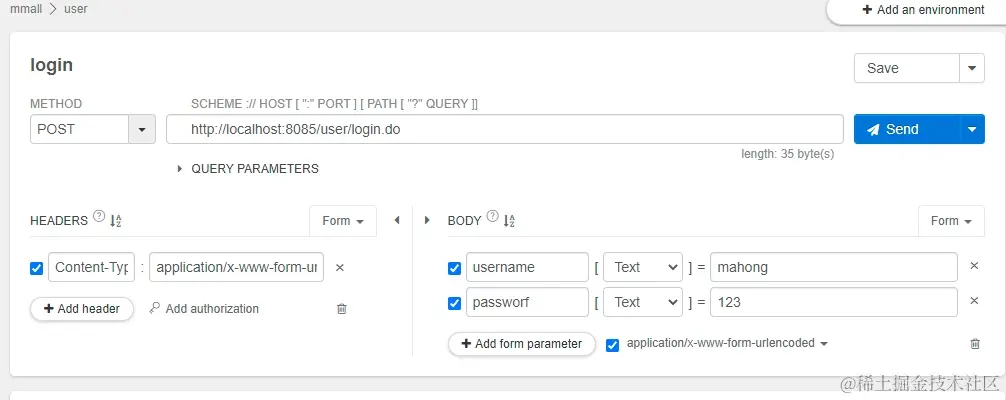Uncheck the username parameter checkbox
This screenshot has height=400, width=1006.
coord(454,268)
